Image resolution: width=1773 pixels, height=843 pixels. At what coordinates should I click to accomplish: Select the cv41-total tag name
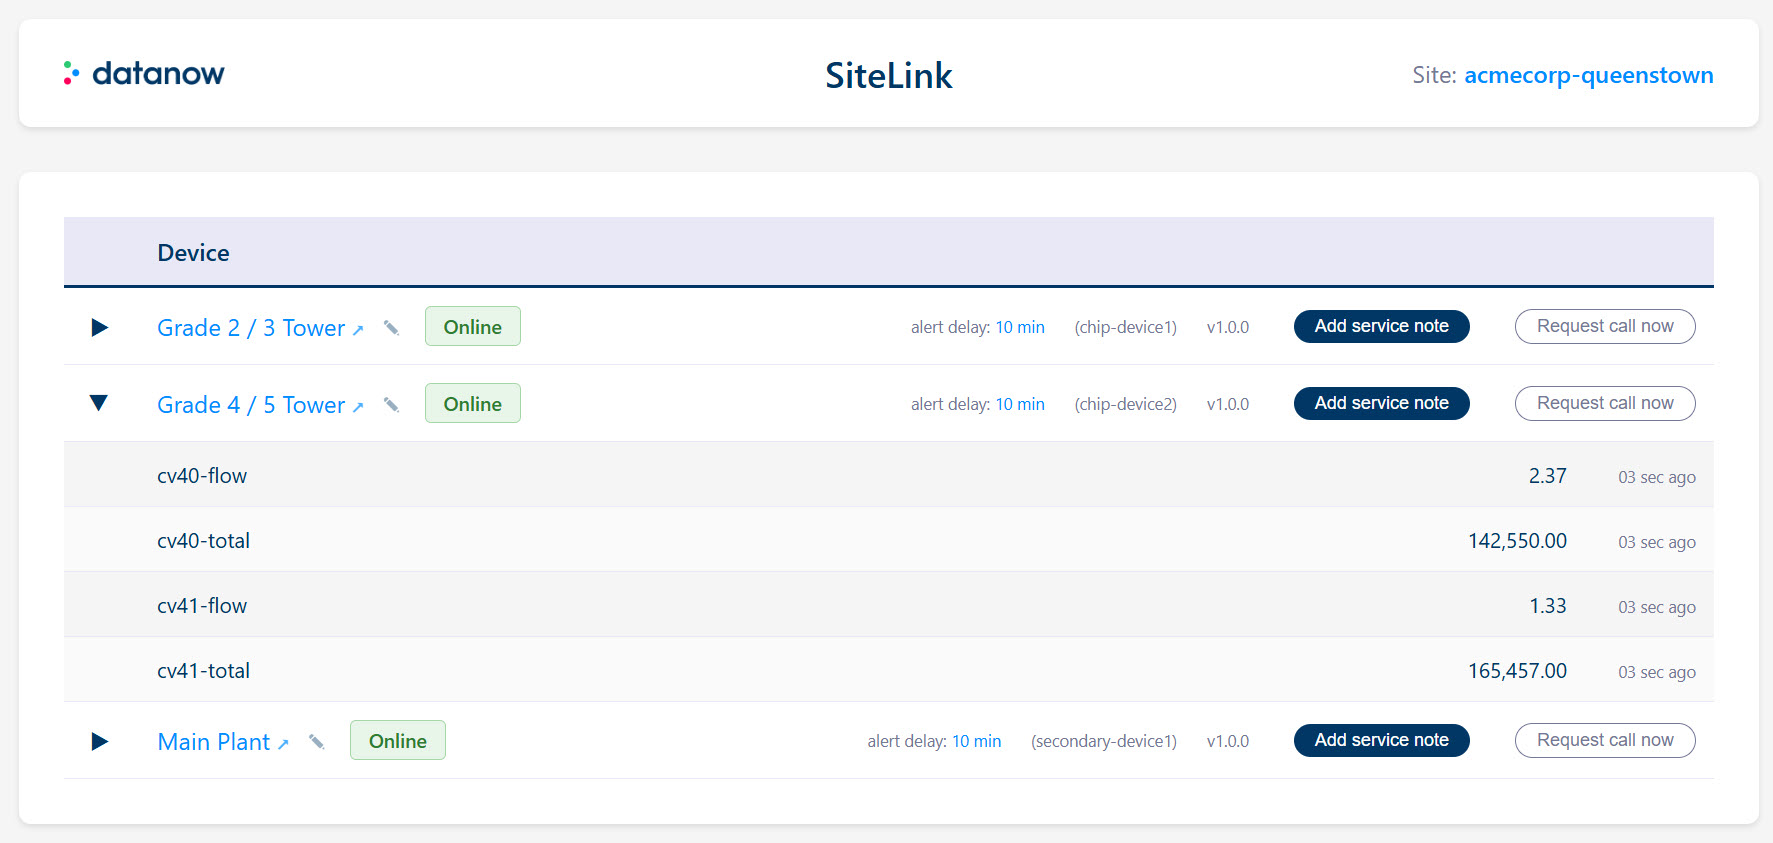204,671
